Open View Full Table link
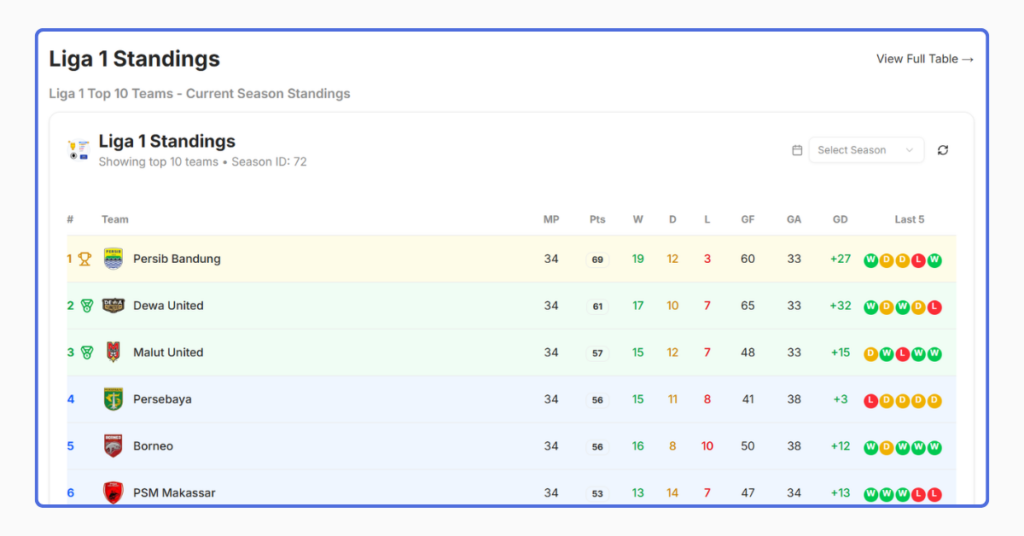Image resolution: width=1024 pixels, height=536 pixels. coord(925,59)
